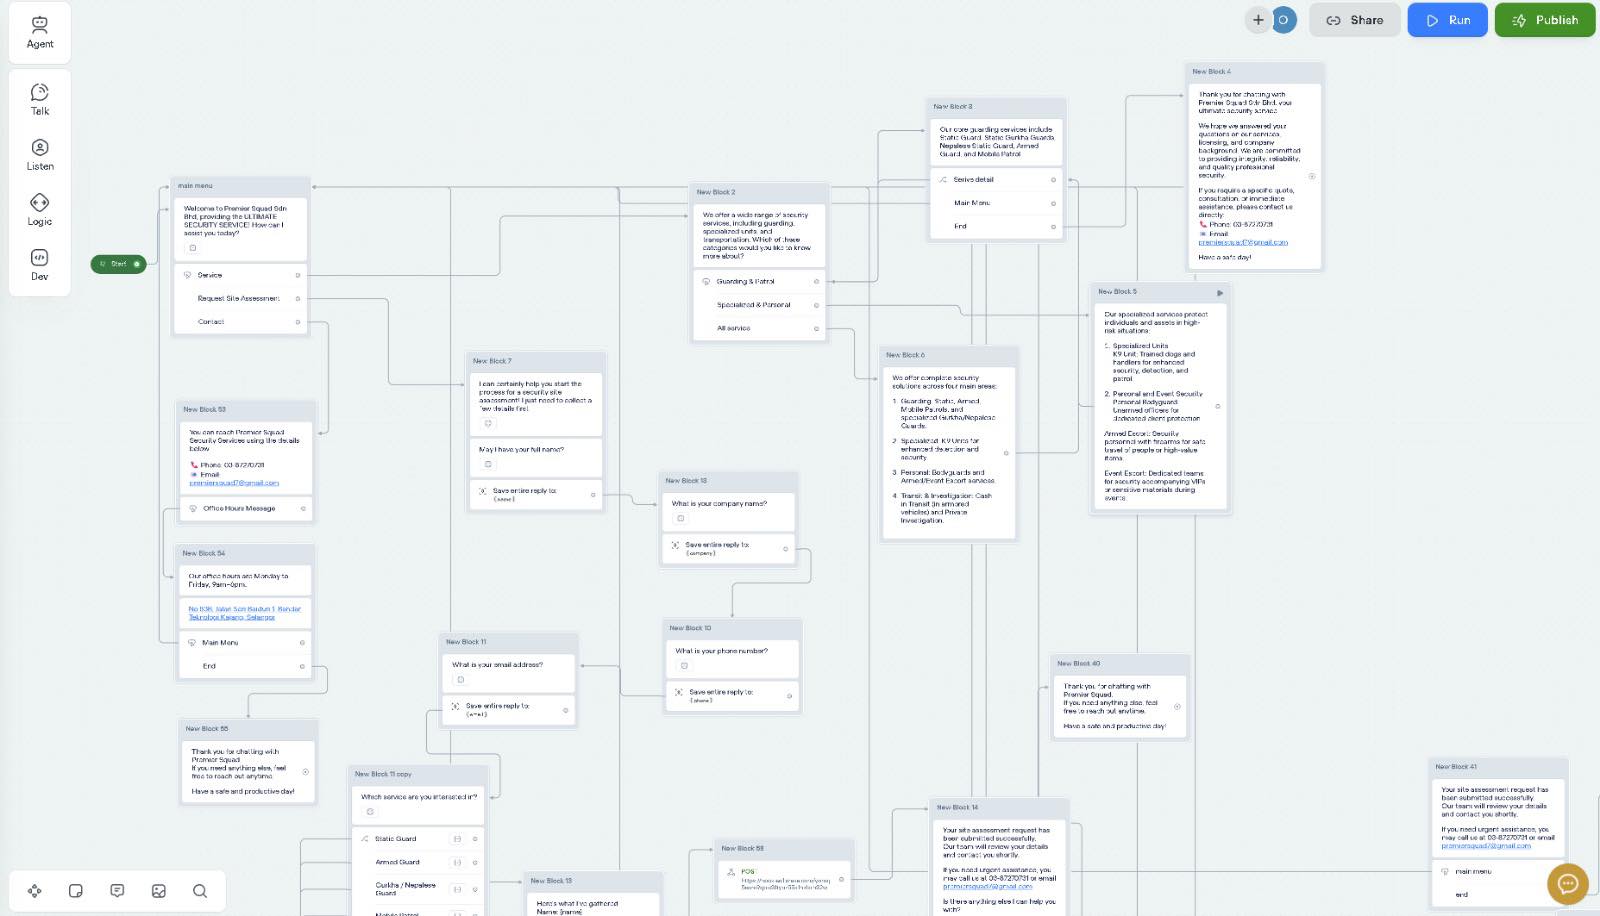
Task: Open canvas search with magnifier icon
Action: click(x=200, y=891)
